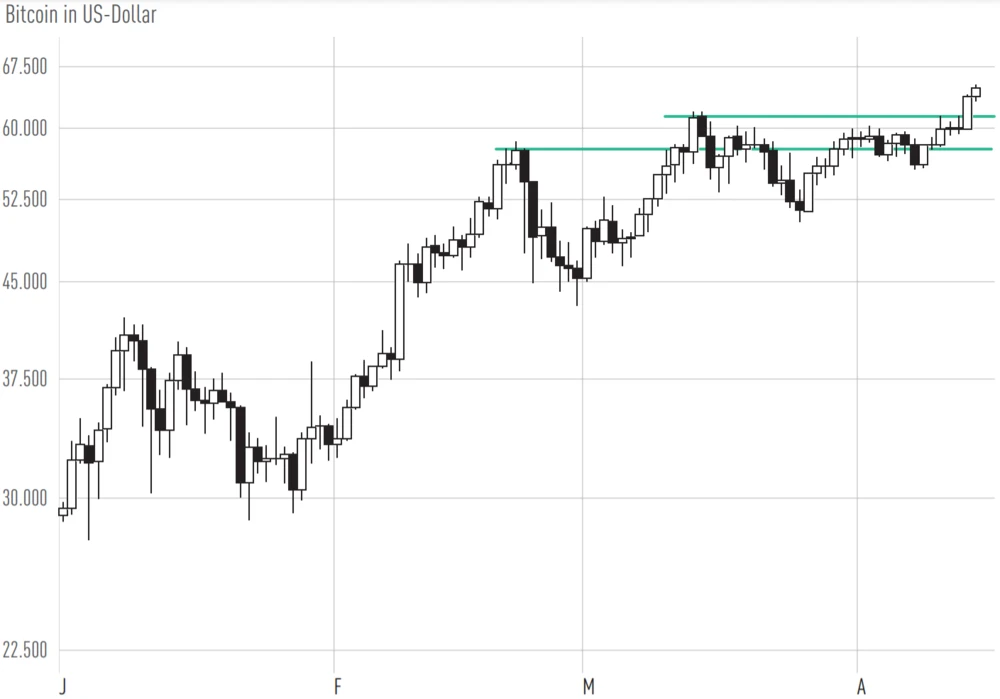Click the "M" month label on time axis
The height and width of the screenshot is (699, 1000).
(589, 686)
